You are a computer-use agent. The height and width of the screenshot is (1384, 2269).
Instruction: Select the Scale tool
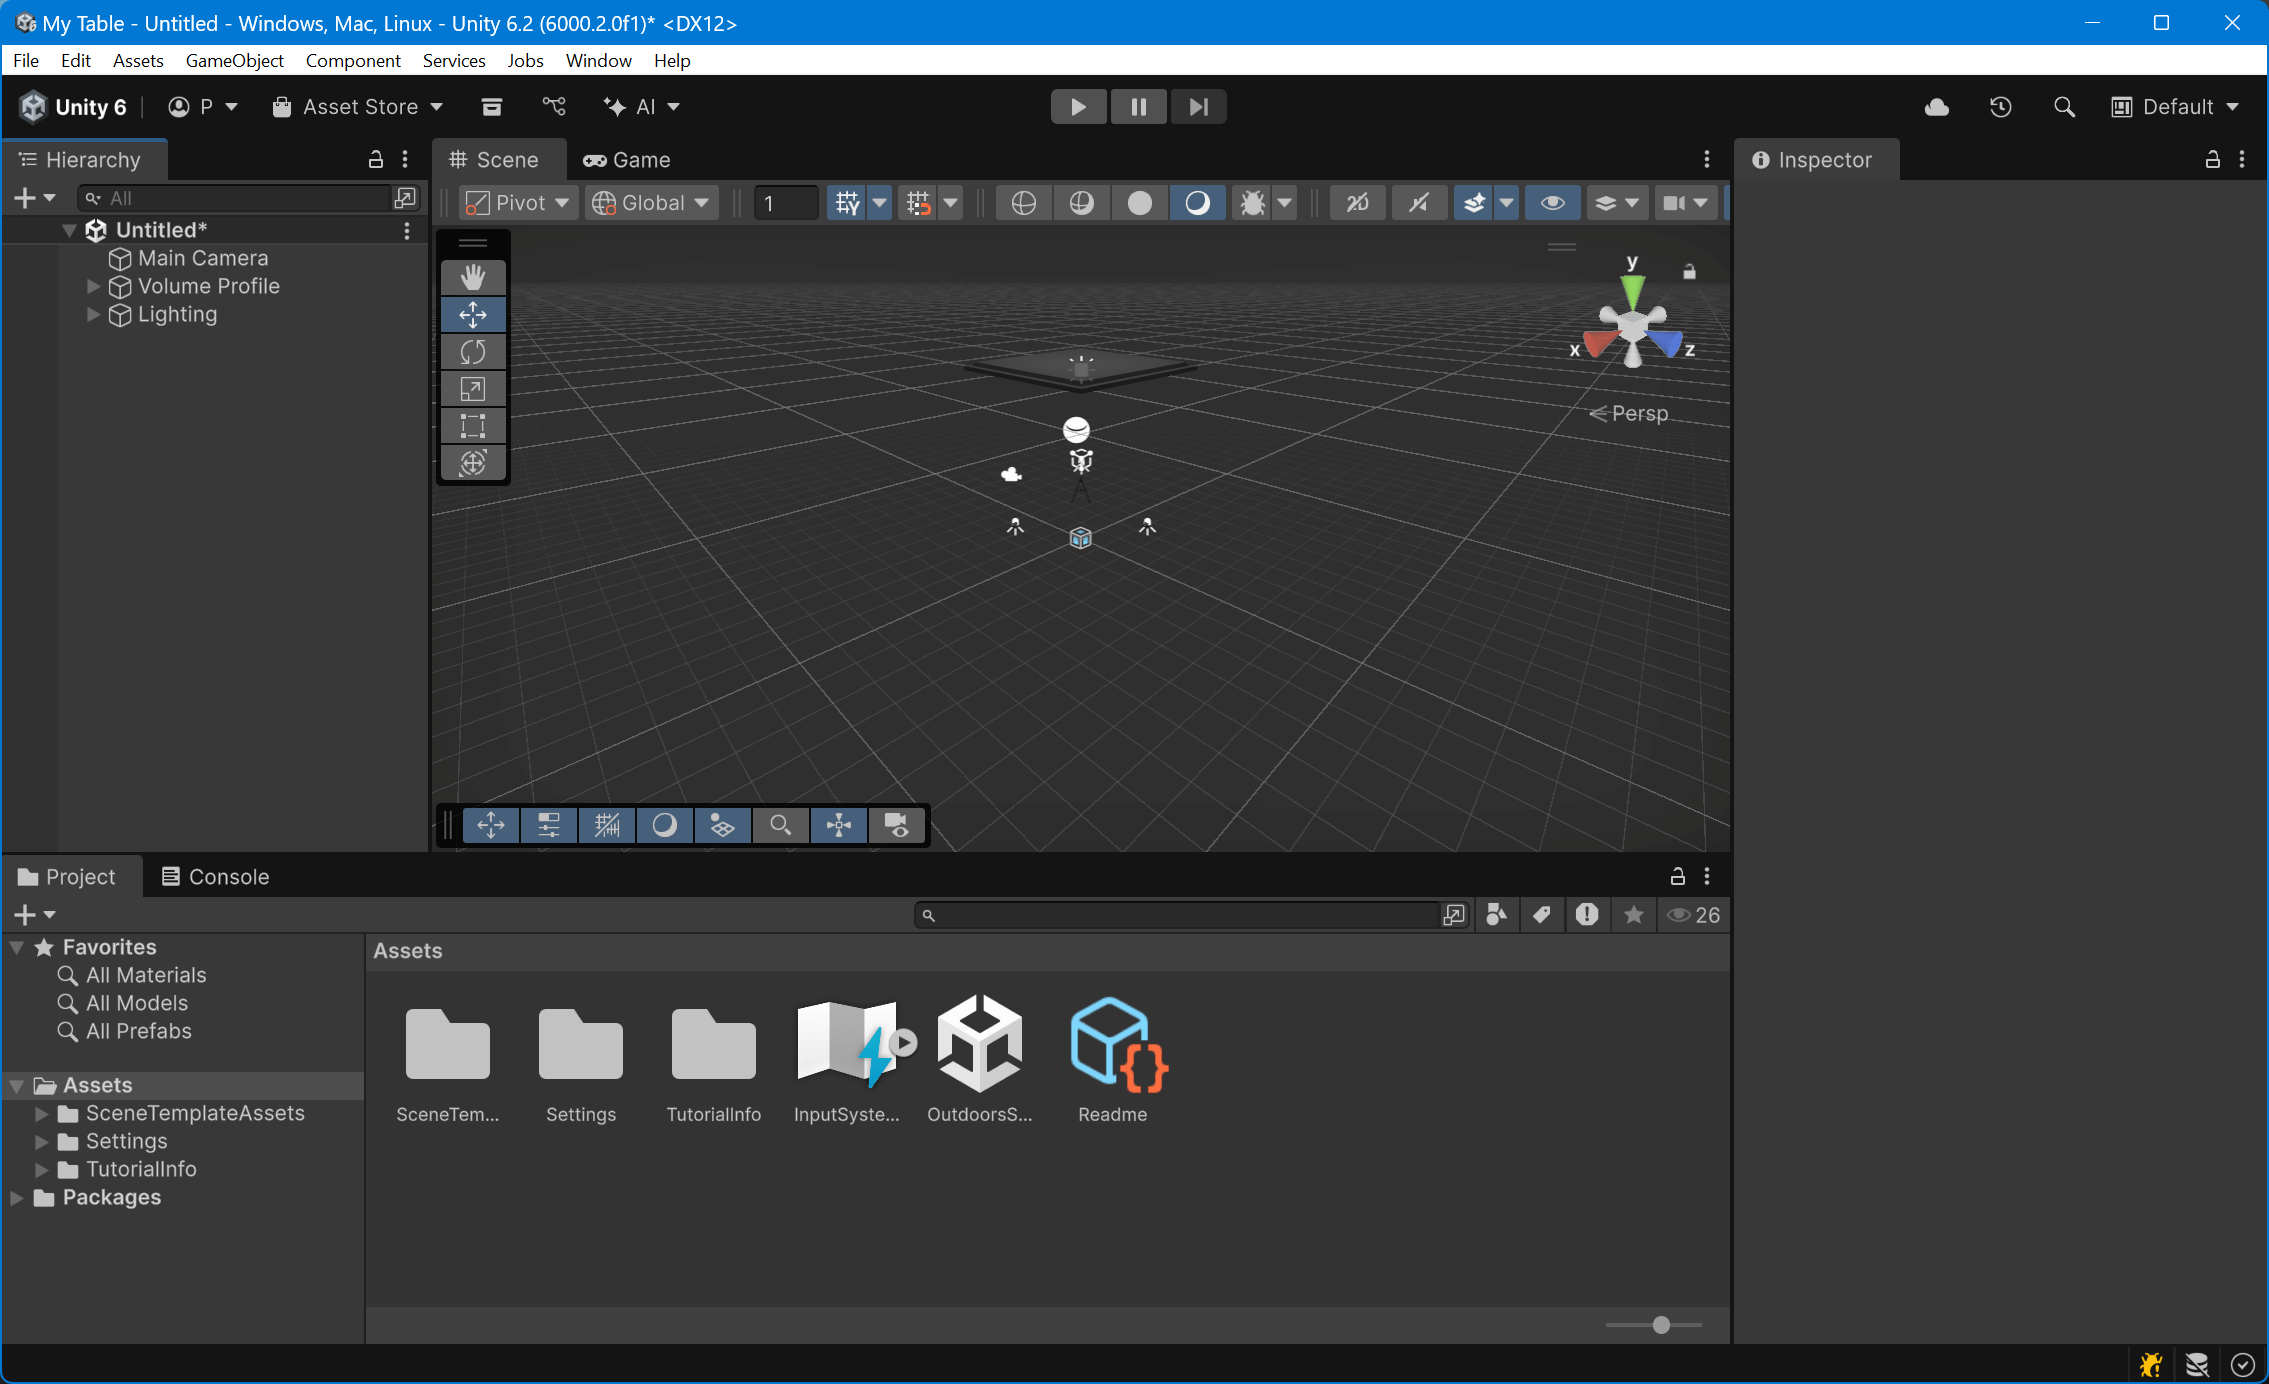(473, 388)
